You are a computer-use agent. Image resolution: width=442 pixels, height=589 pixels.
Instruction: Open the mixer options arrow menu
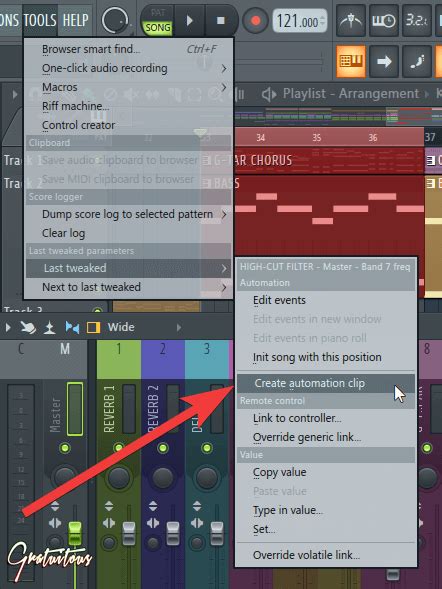pyautogui.click(x=8, y=328)
